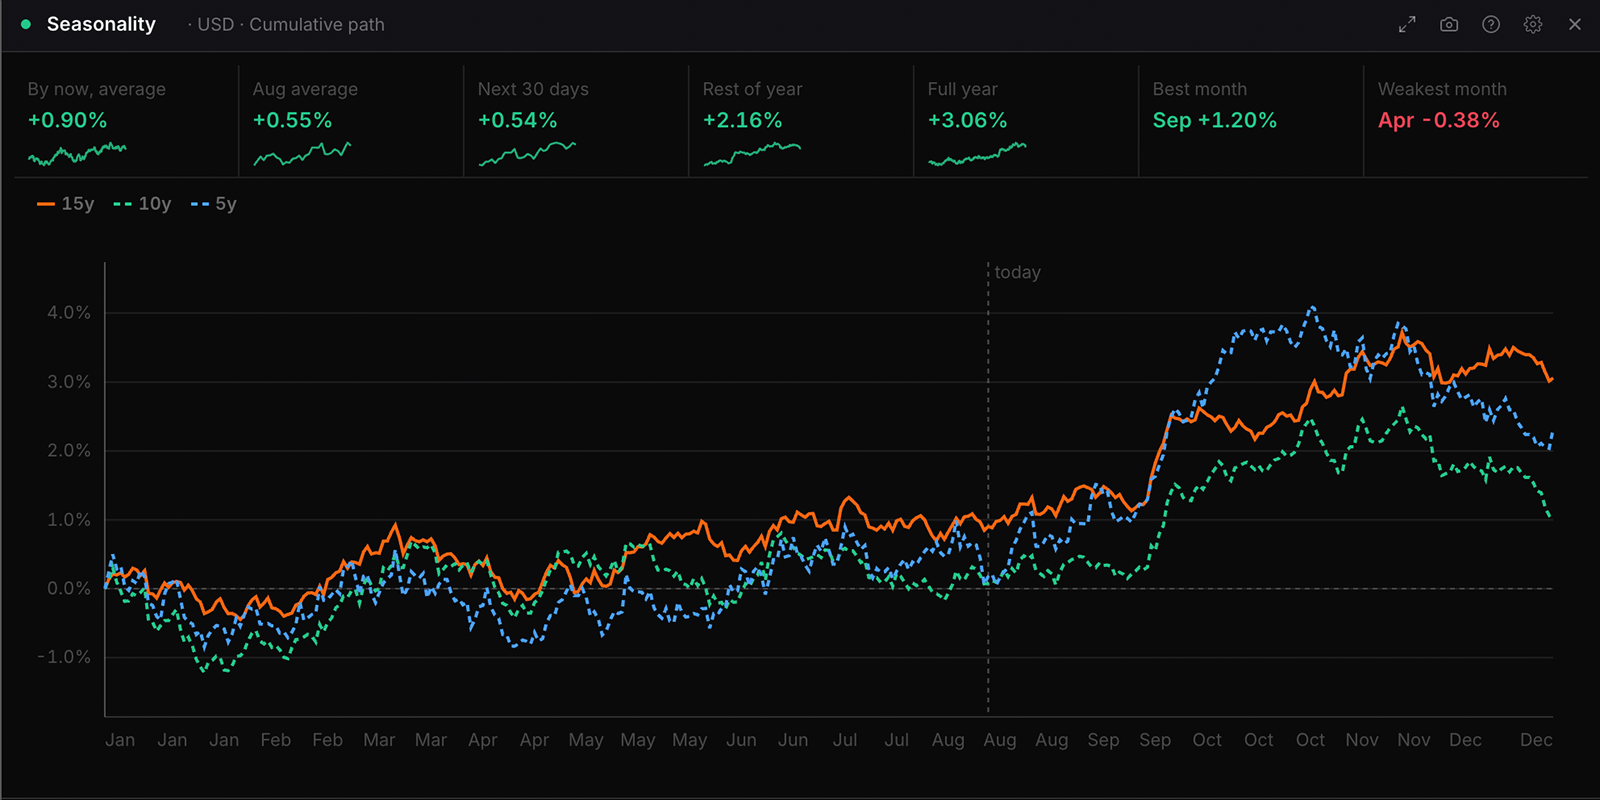Click the Rest of year sparkline
Screen dimensions: 1600x800
(752, 154)
